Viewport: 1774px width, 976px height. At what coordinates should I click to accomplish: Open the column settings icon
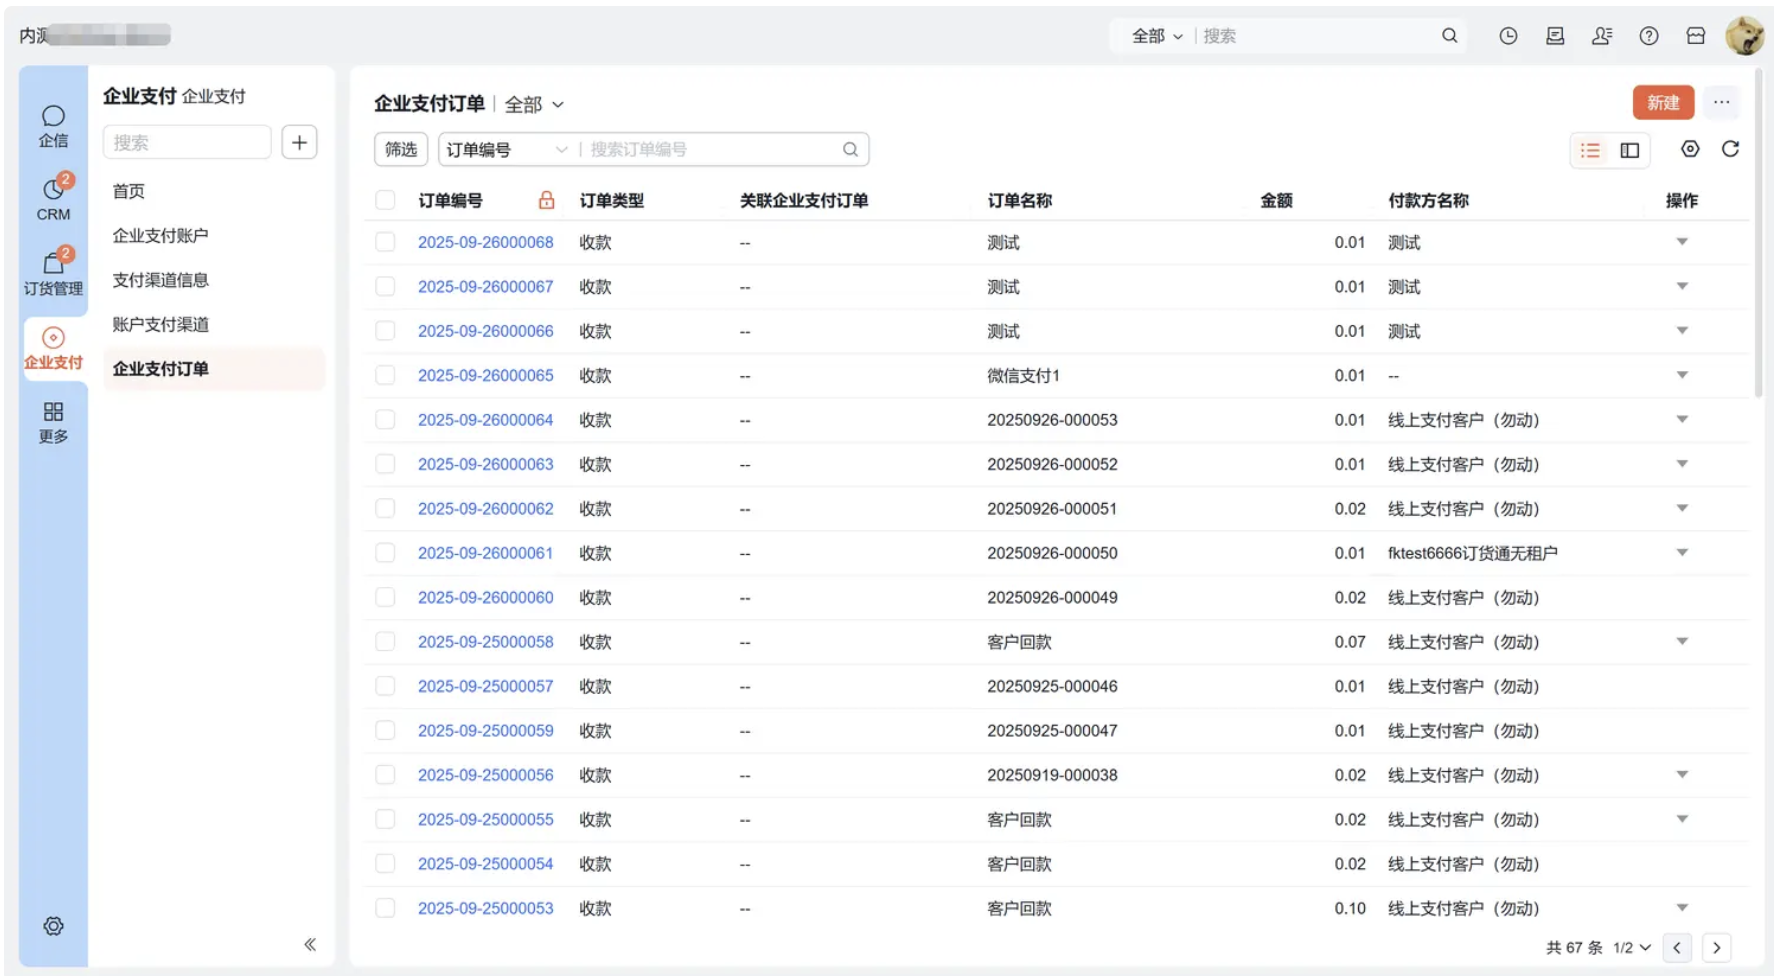(1690, 149)
